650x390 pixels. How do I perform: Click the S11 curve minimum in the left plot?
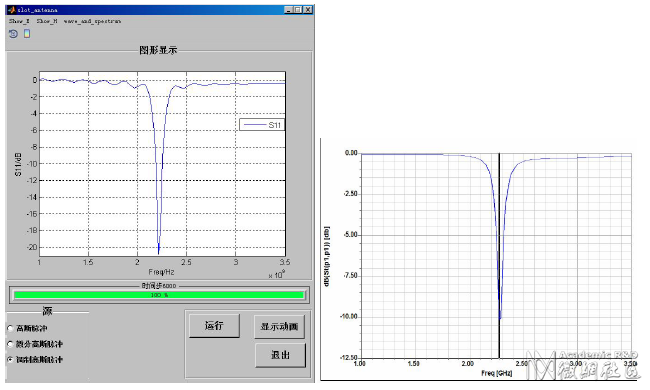[159, 252]
